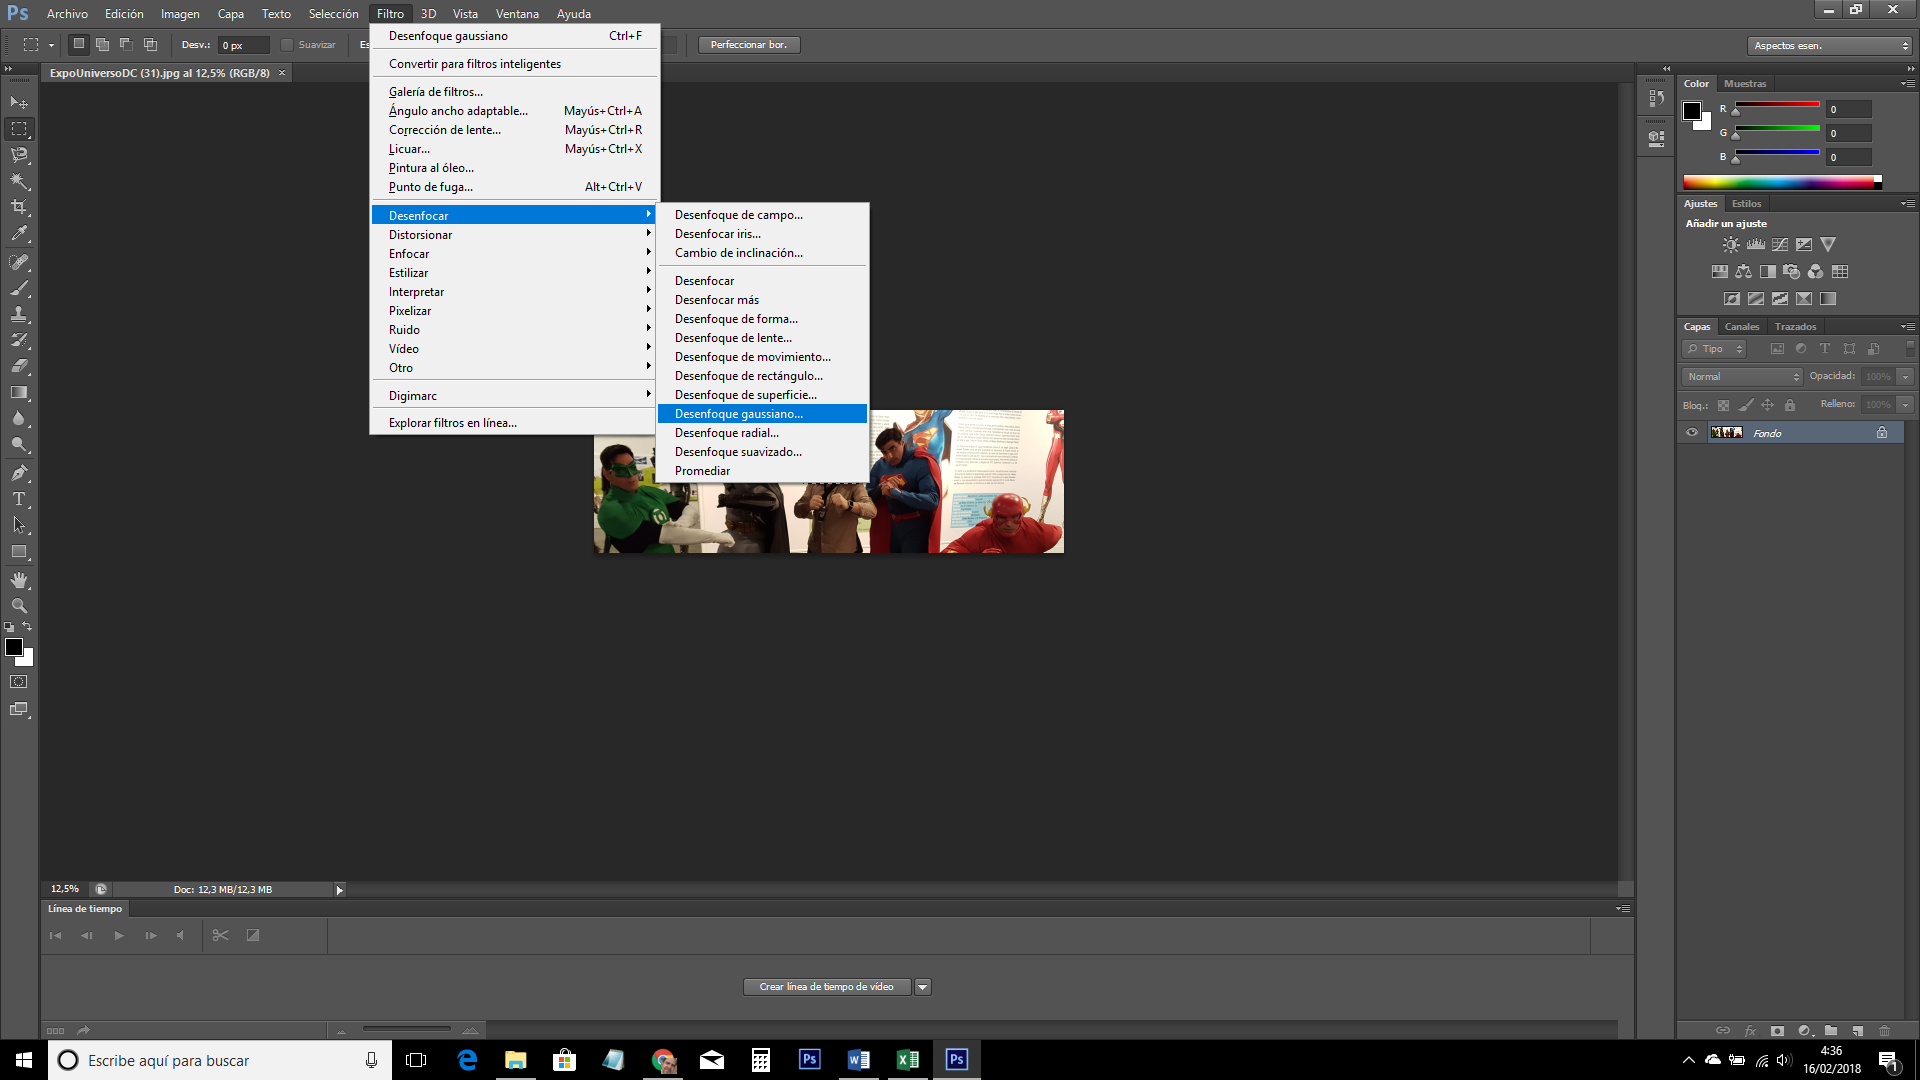Add a Brightness/Contrast adjustment icon
1920x1080 pixels.
point(1731,244)
